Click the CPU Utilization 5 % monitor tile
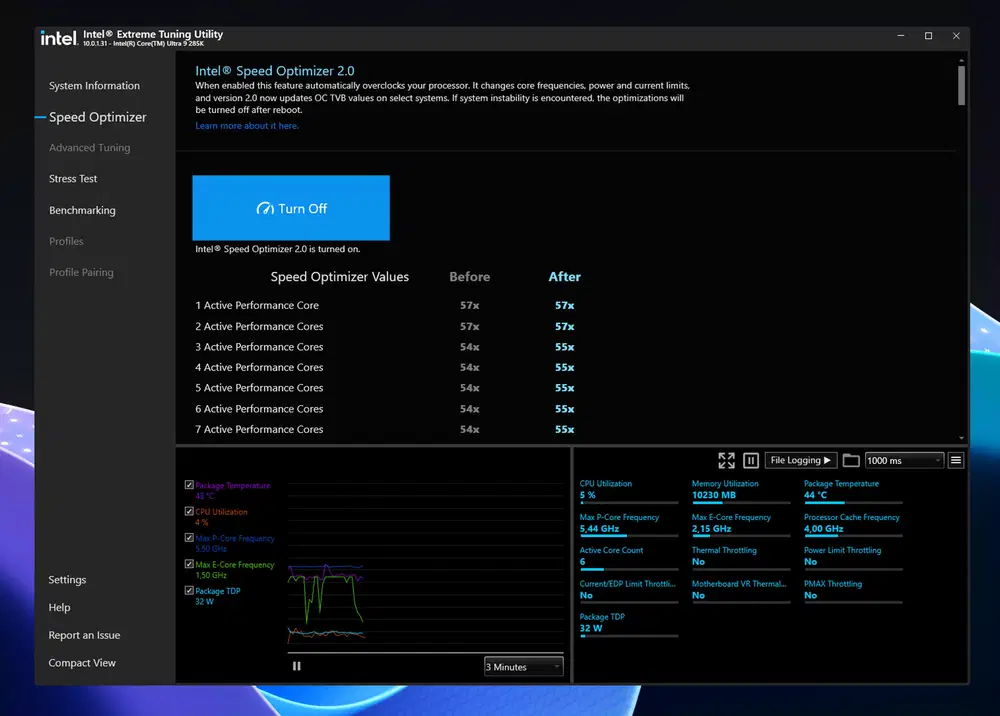The height and width of the screenshot is (716, 1000). [x=628, y=490]
